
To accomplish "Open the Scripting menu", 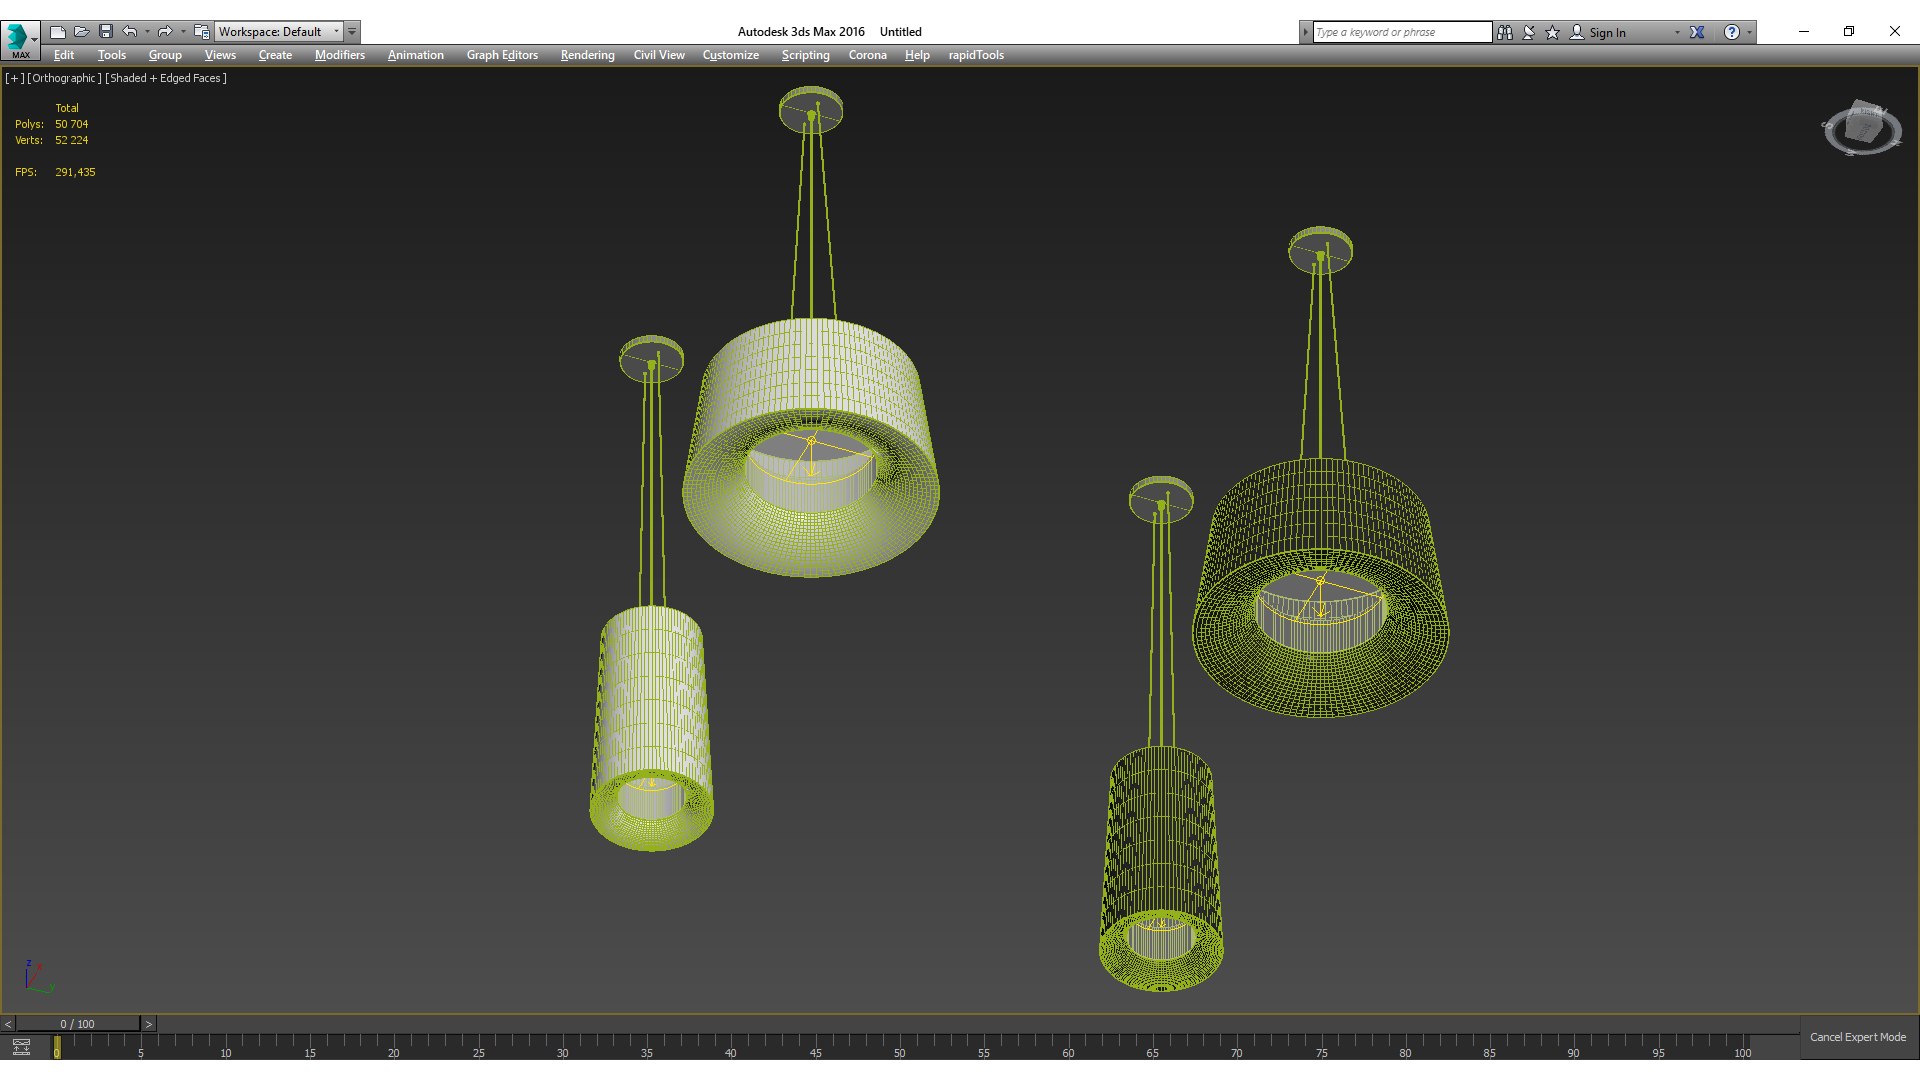I will [805, 55].
